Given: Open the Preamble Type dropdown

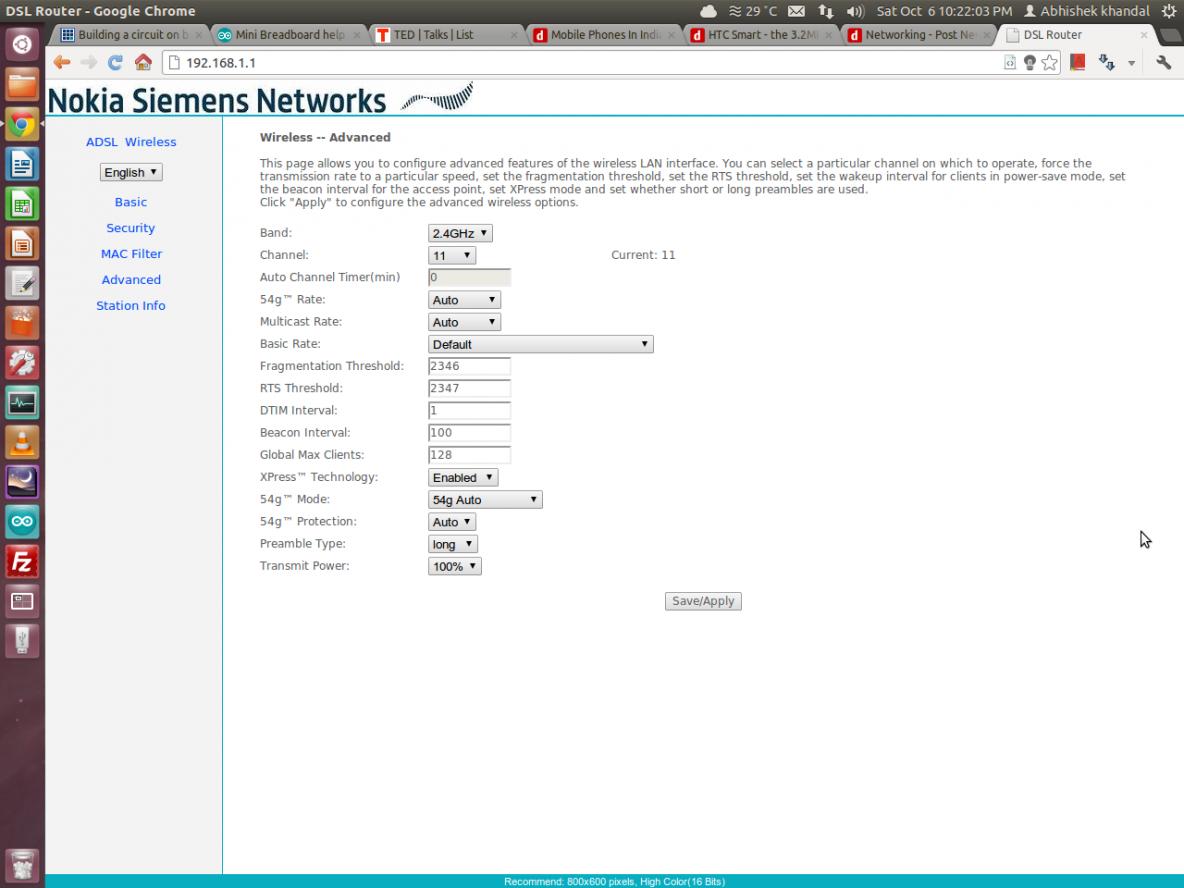Looking at the screenshot, I should (x=452, y=544).
